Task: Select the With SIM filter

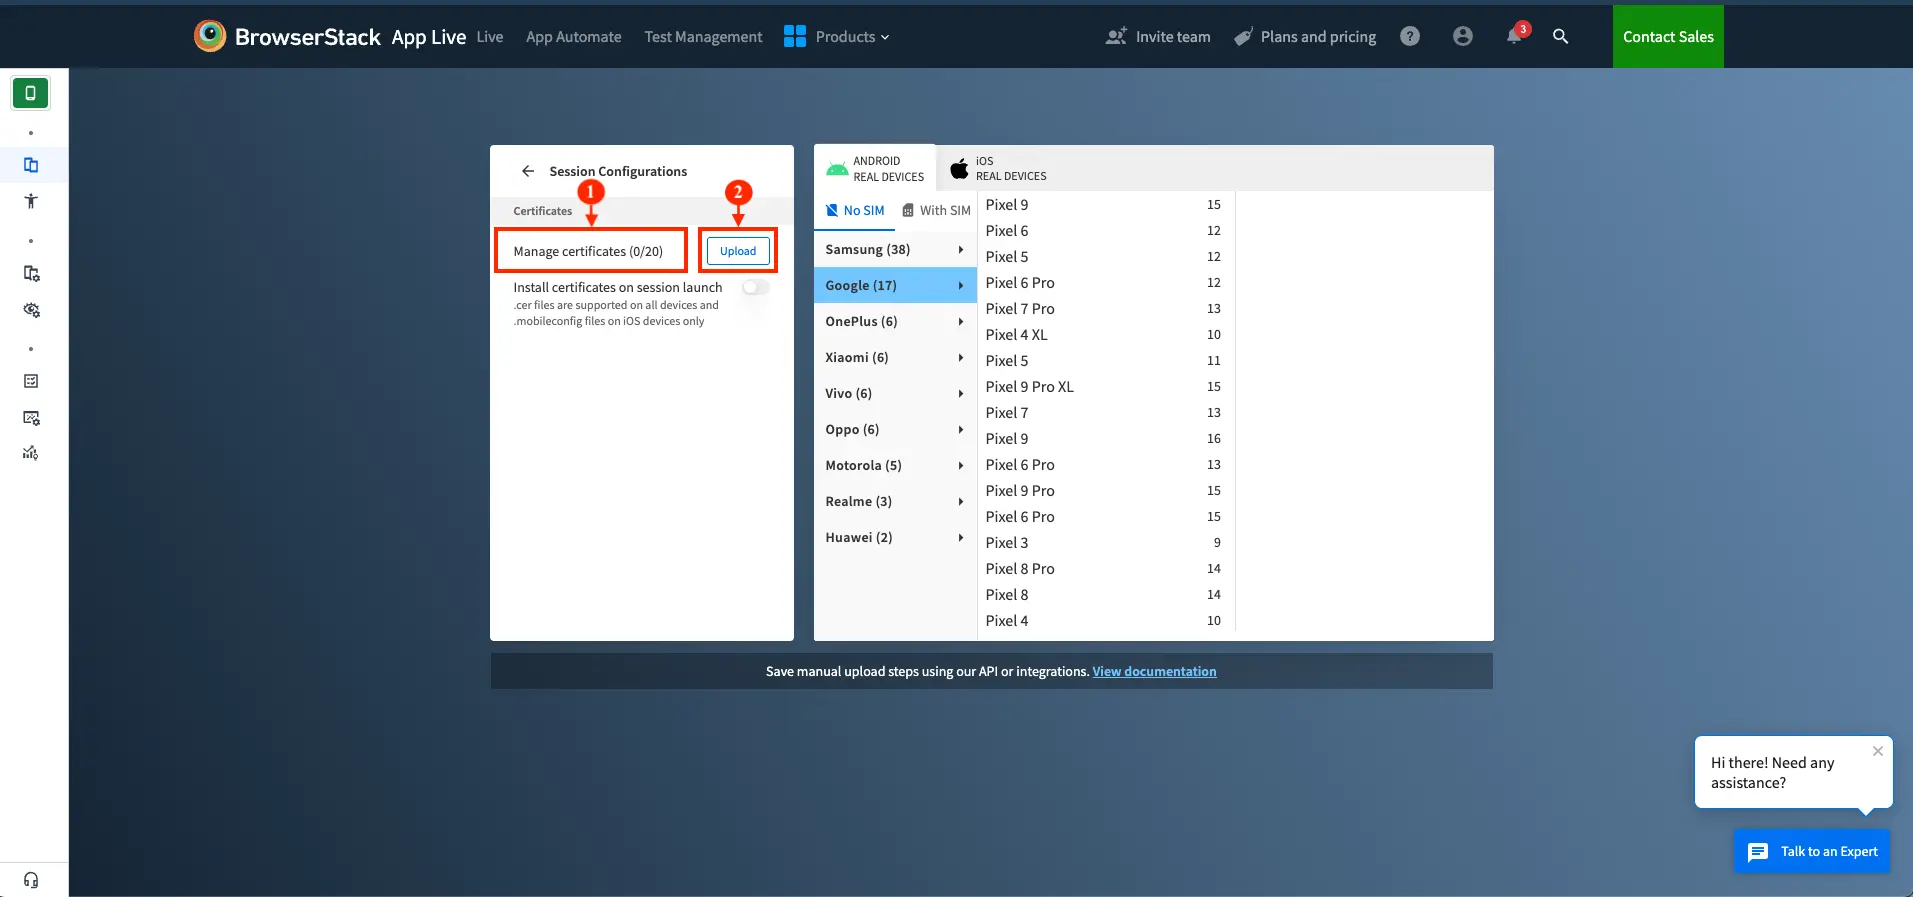Action: pyautogui.click(x=936, y=211)
